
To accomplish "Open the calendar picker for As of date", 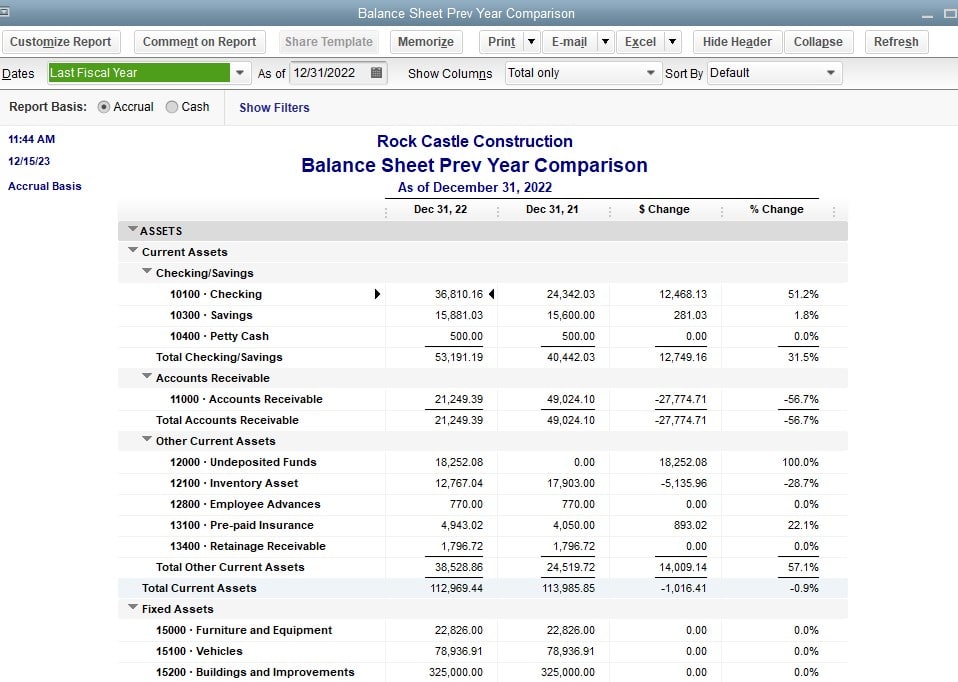I will tap(376, 73).
